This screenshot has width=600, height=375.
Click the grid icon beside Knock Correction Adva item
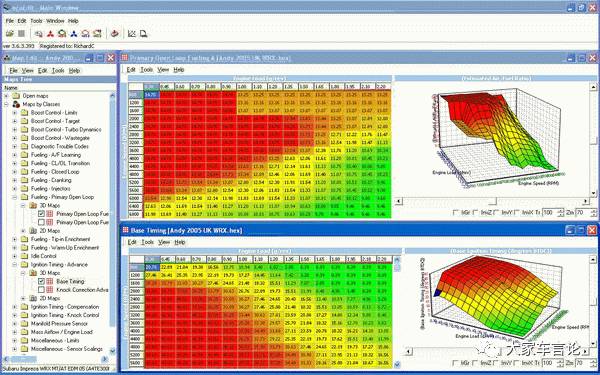coord(50,290)
